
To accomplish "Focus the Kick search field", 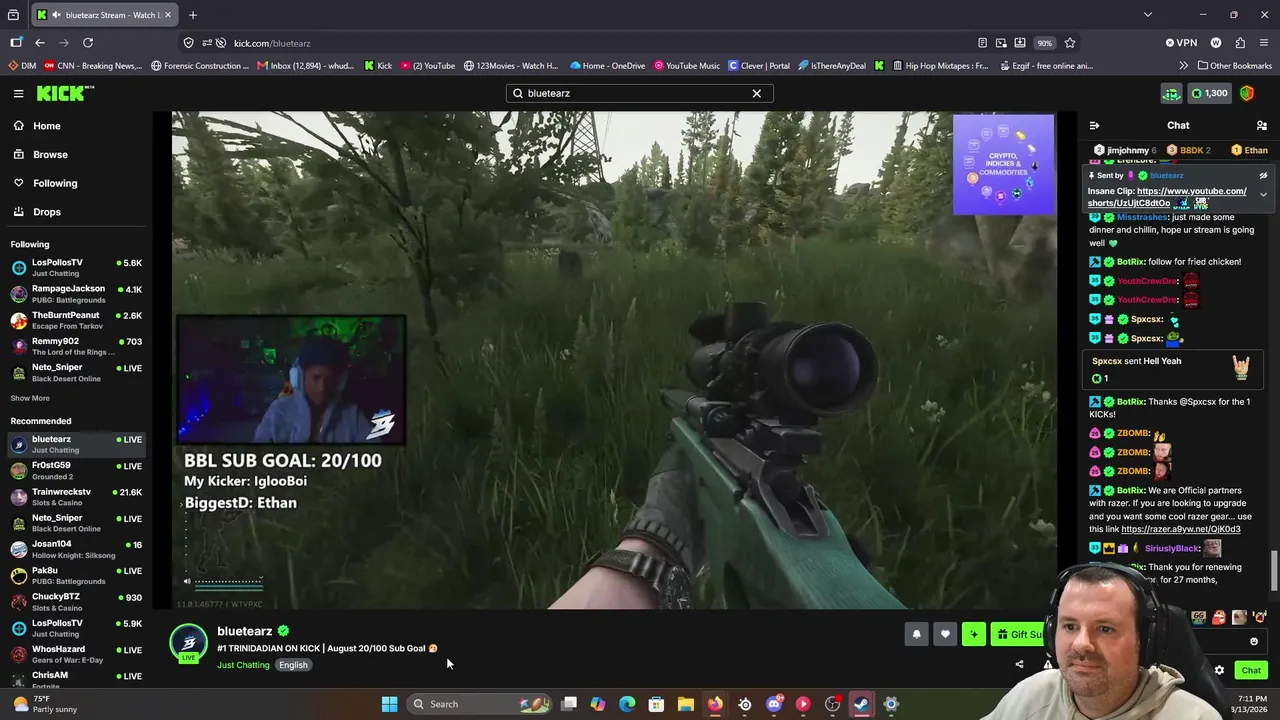I will point(639,93).
